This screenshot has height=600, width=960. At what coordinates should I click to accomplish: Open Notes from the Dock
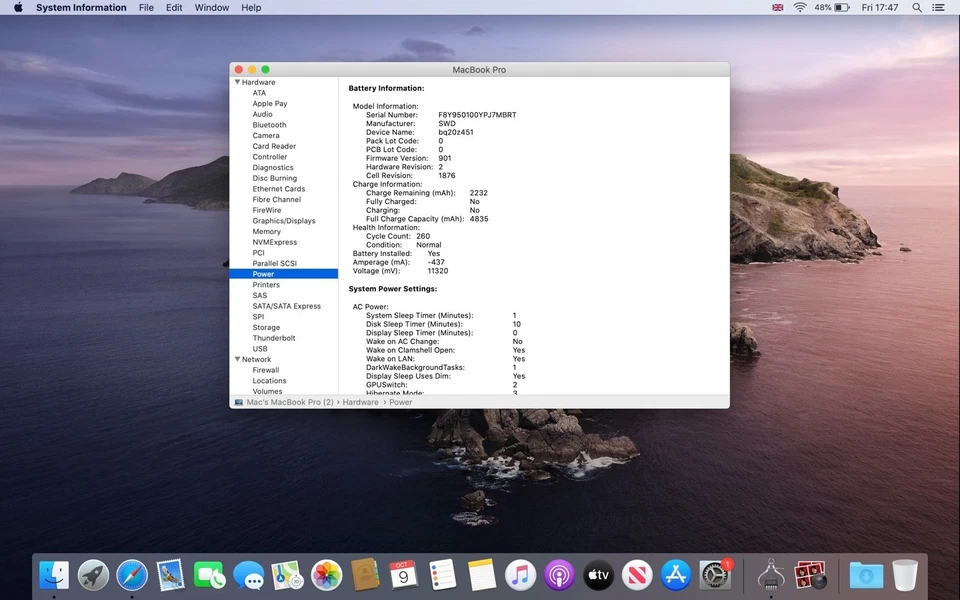point(482,576)
